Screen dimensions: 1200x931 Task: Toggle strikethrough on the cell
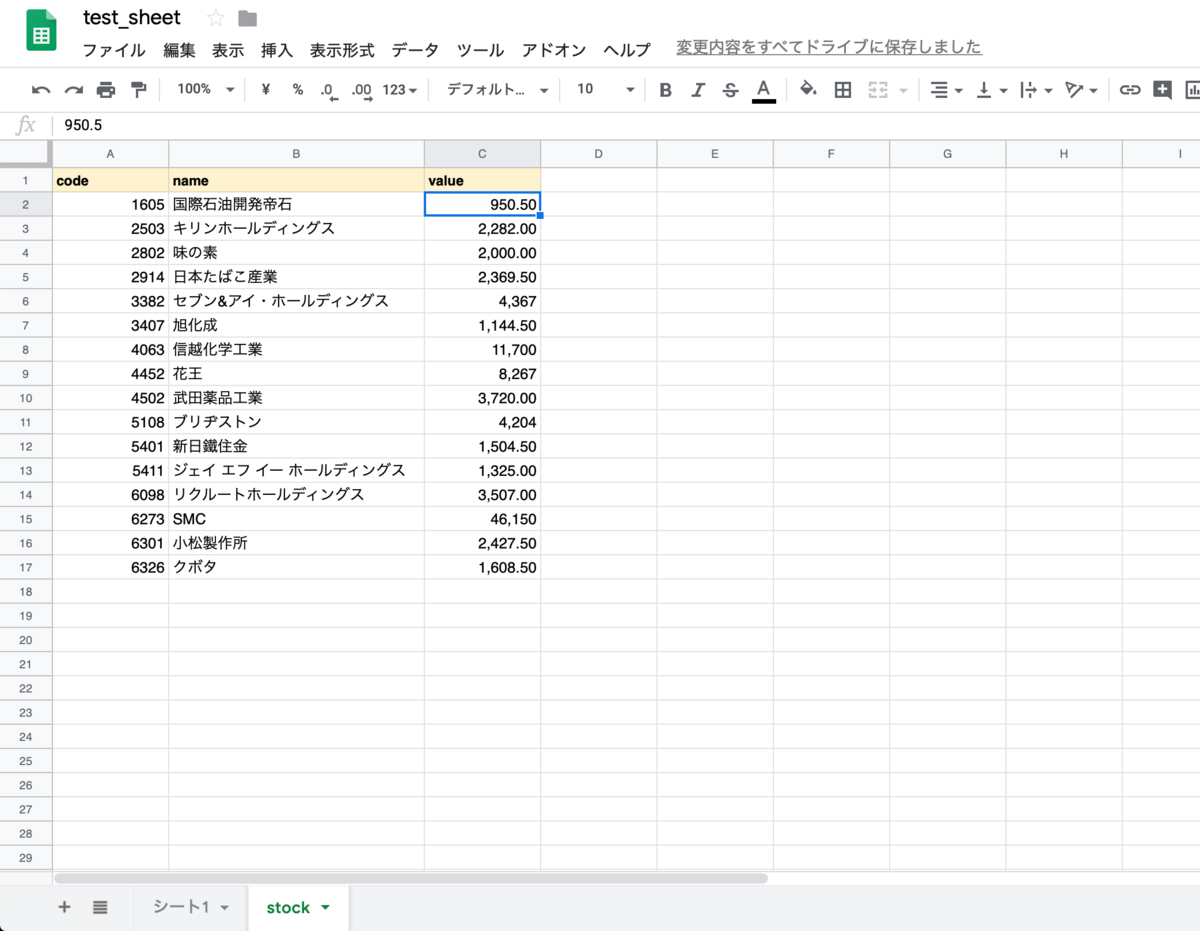click(730, 89)
